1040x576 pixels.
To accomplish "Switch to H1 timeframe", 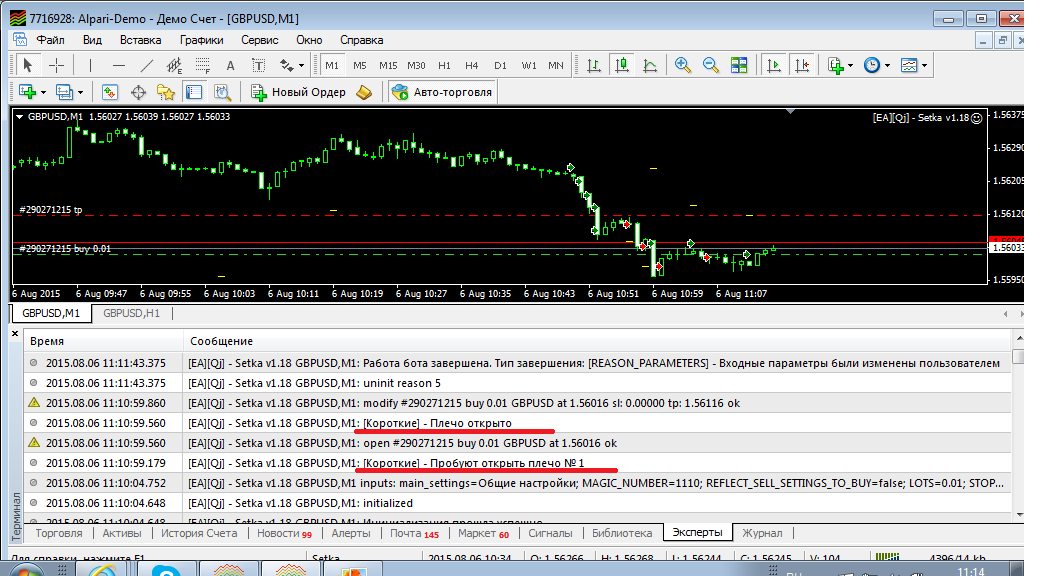I will [444, 65].
